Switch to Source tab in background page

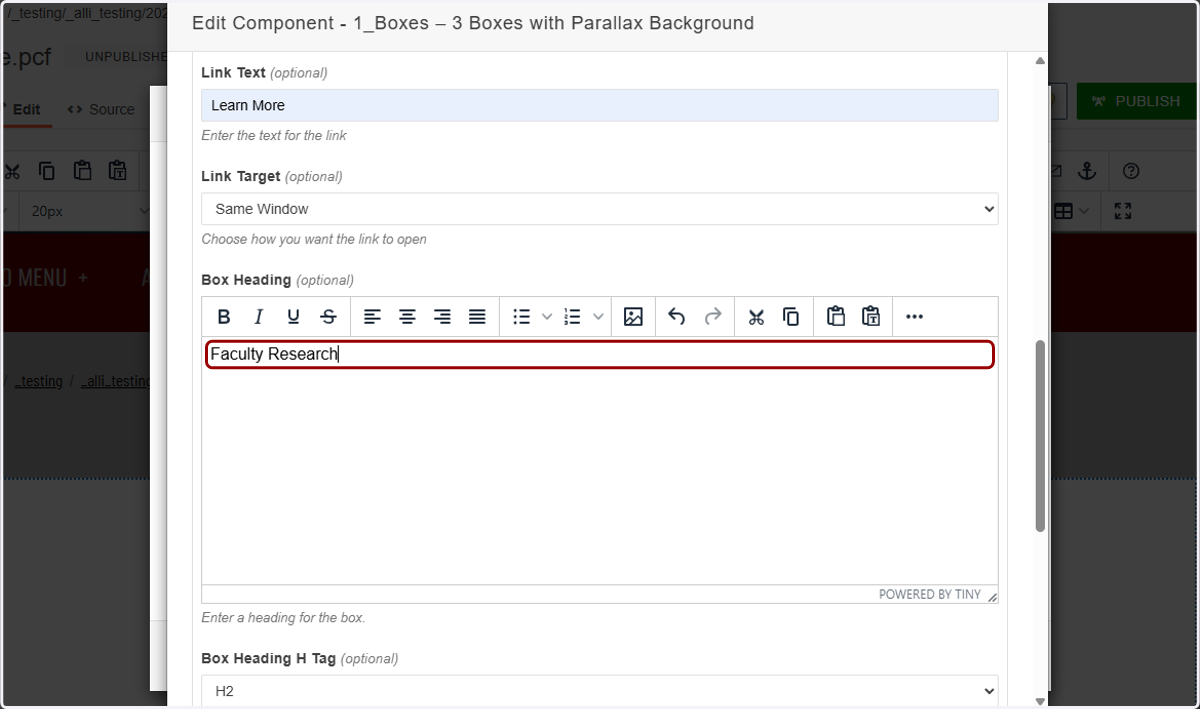point(101,110)
